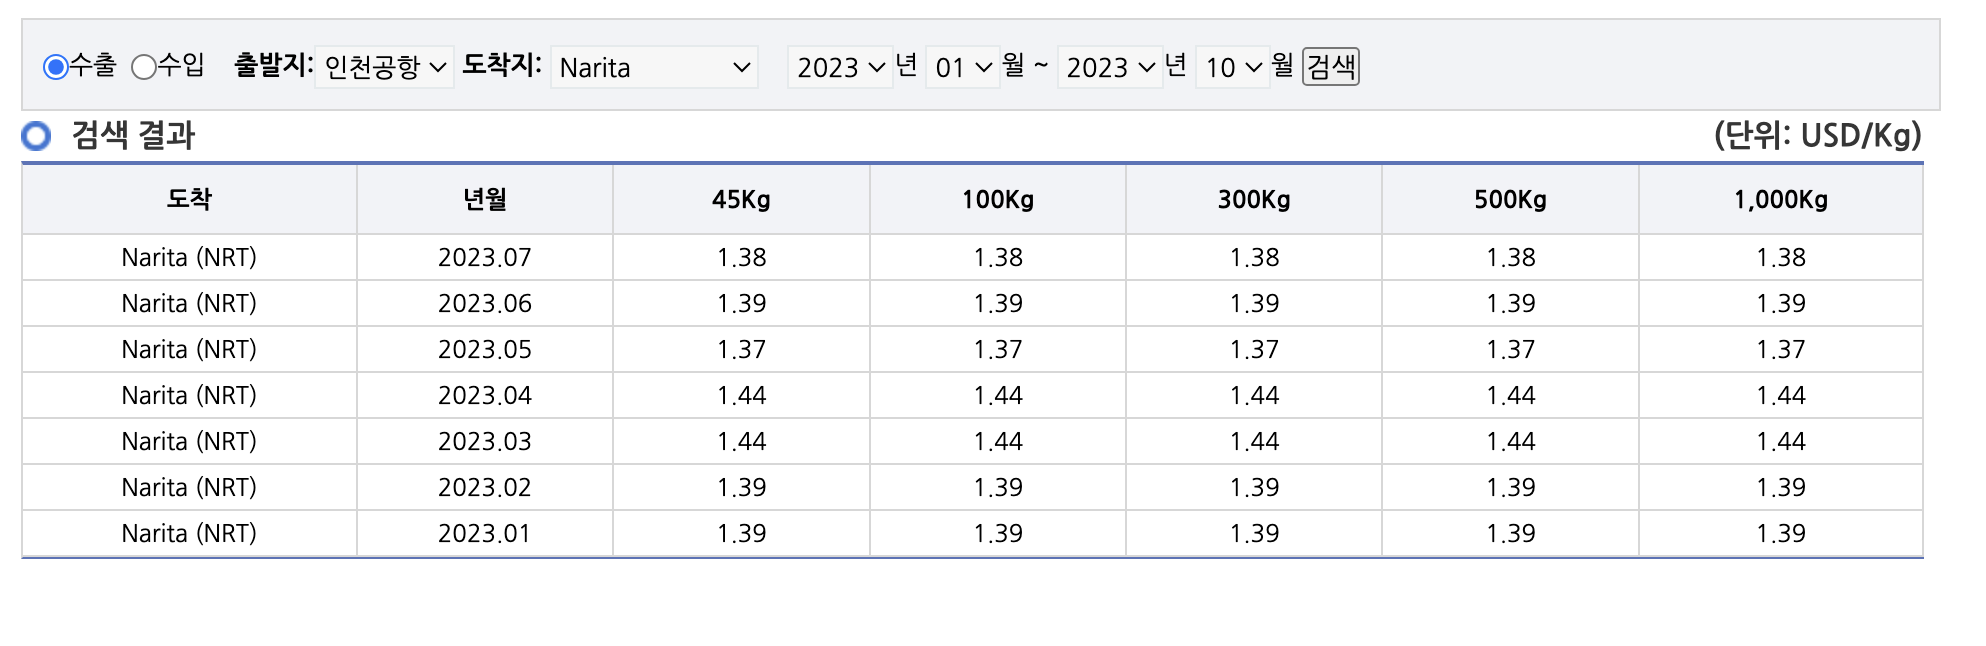Open the start month 01 dropdown
Viewport: 1986px width, 646px height.
(963, 67)
